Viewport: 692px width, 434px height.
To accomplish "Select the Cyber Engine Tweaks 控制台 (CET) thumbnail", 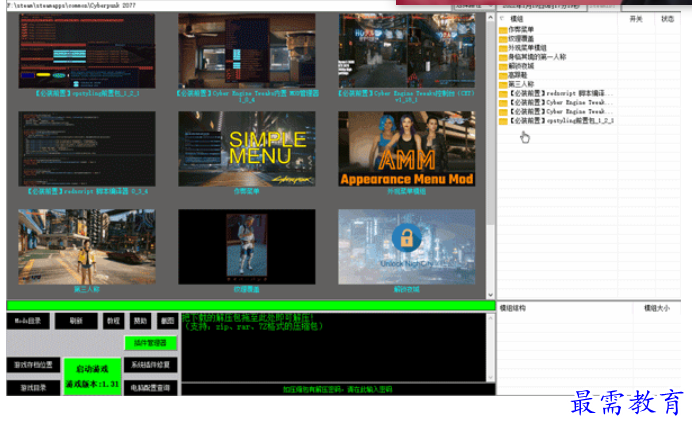I will pyautogui.click(x=406, y=51).
